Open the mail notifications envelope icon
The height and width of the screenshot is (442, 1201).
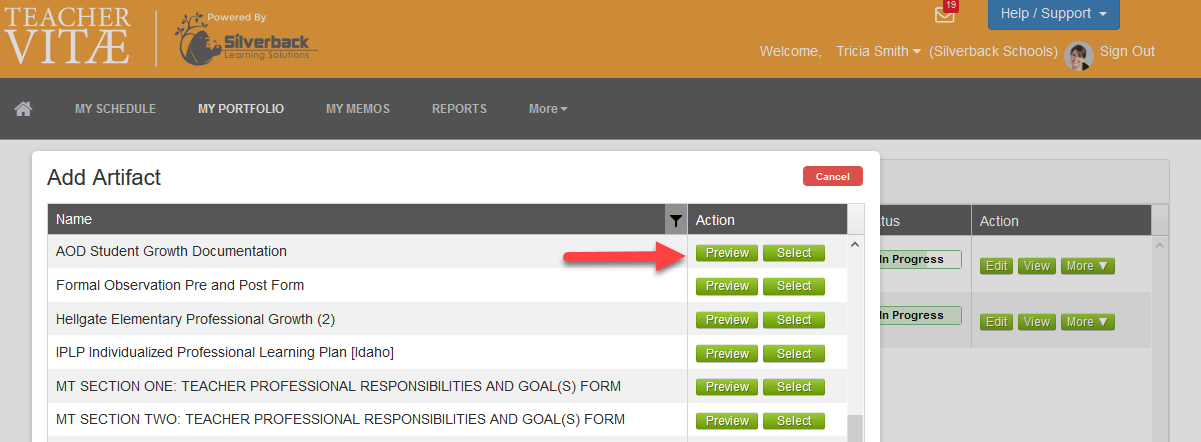tap(943, 15)
